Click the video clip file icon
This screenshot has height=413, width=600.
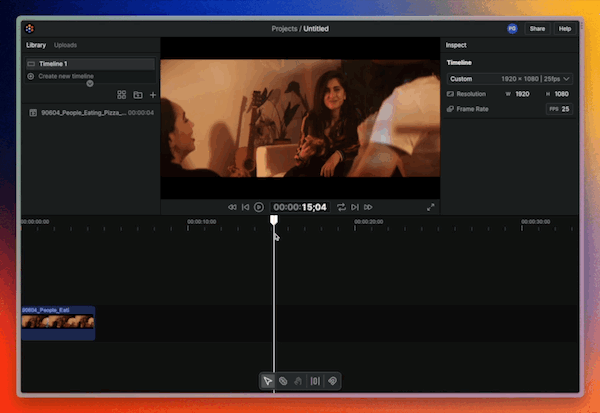click(33, 113)
